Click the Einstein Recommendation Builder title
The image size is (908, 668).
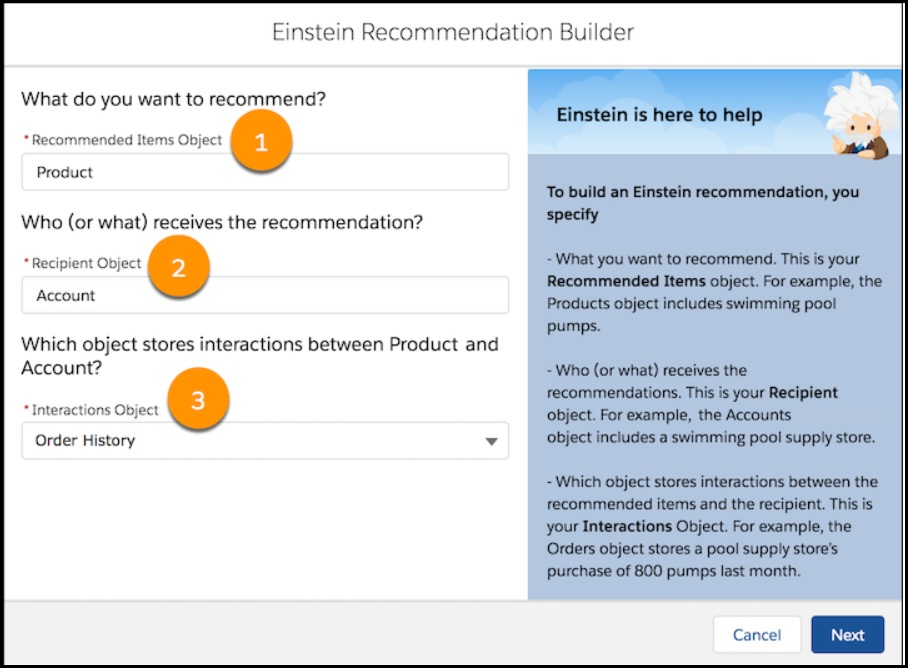[453, 32]
